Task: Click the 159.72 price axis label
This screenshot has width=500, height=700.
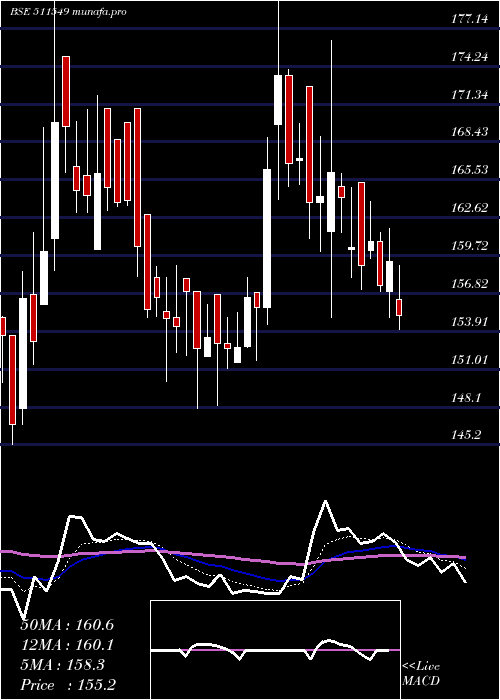Action: 469,246
